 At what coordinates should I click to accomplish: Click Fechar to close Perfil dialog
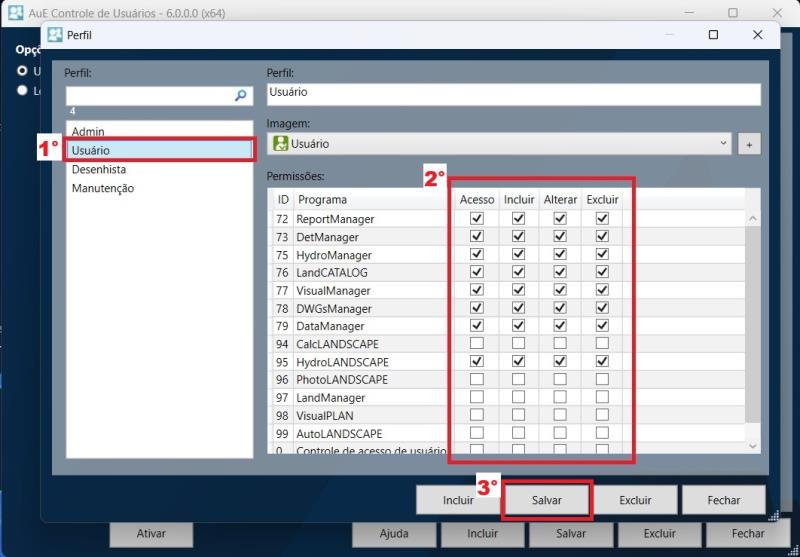tap(723, 500)
